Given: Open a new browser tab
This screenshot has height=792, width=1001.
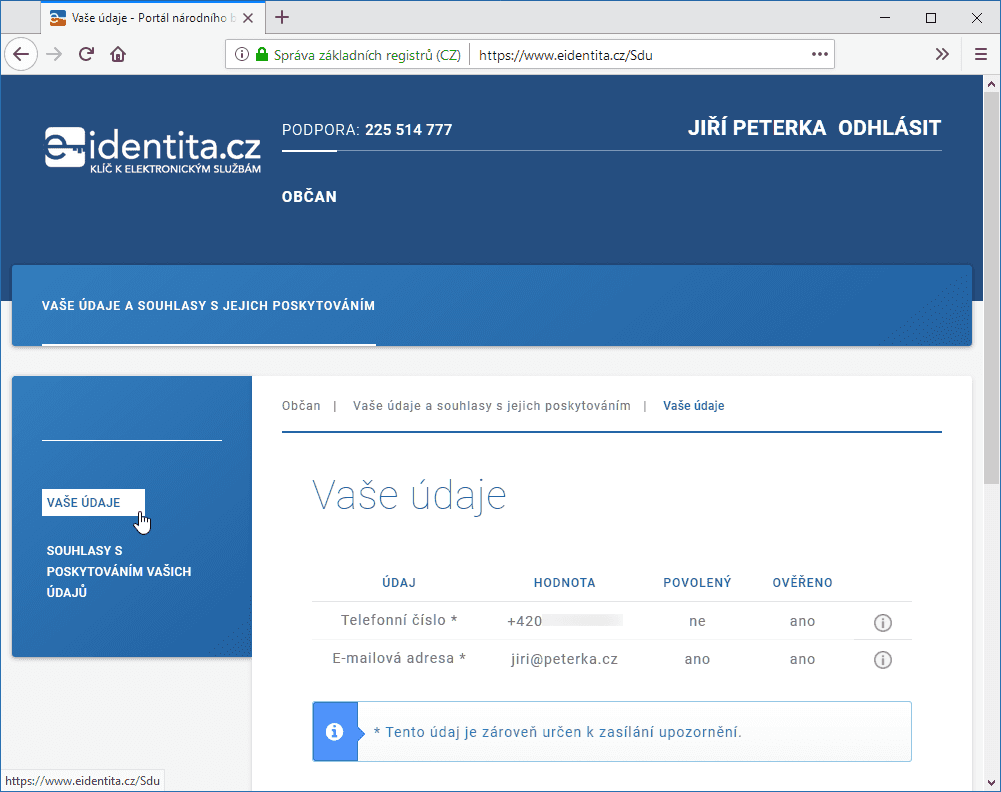Looking at the screenshot, I should point(282,17).
